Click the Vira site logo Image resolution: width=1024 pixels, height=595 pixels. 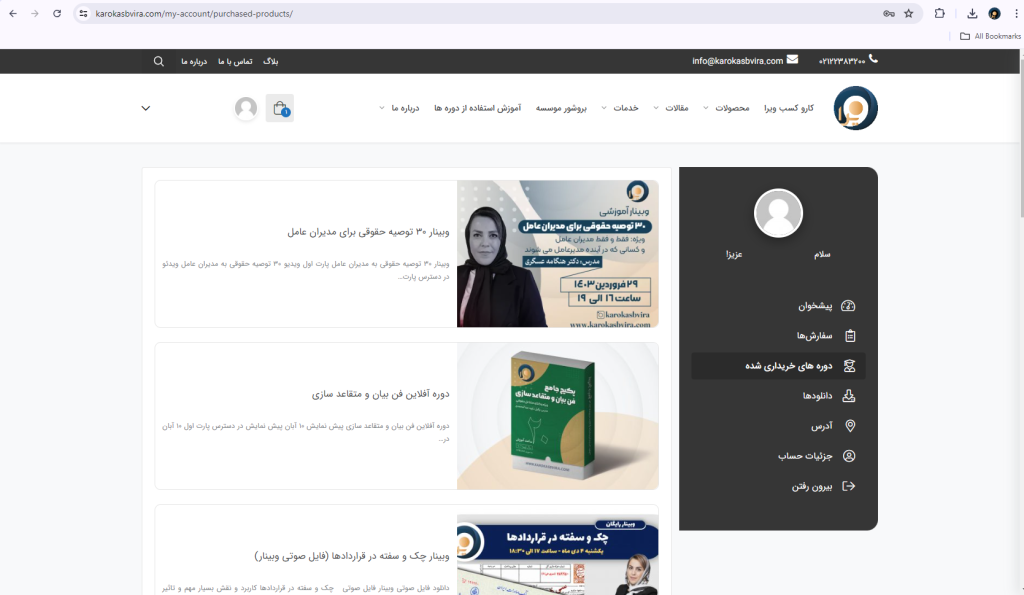click(x=856, y=108)
